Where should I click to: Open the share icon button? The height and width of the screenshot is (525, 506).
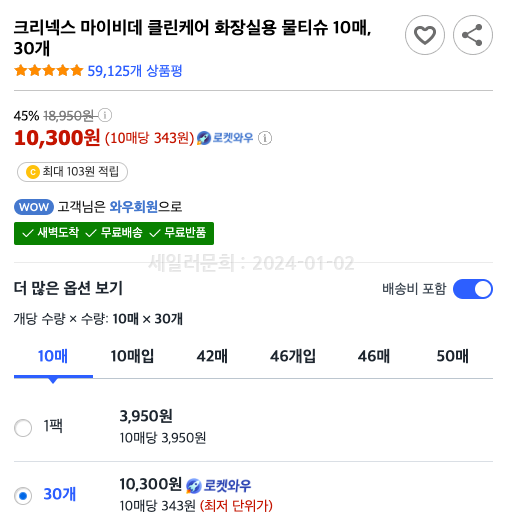pos(473,35)
